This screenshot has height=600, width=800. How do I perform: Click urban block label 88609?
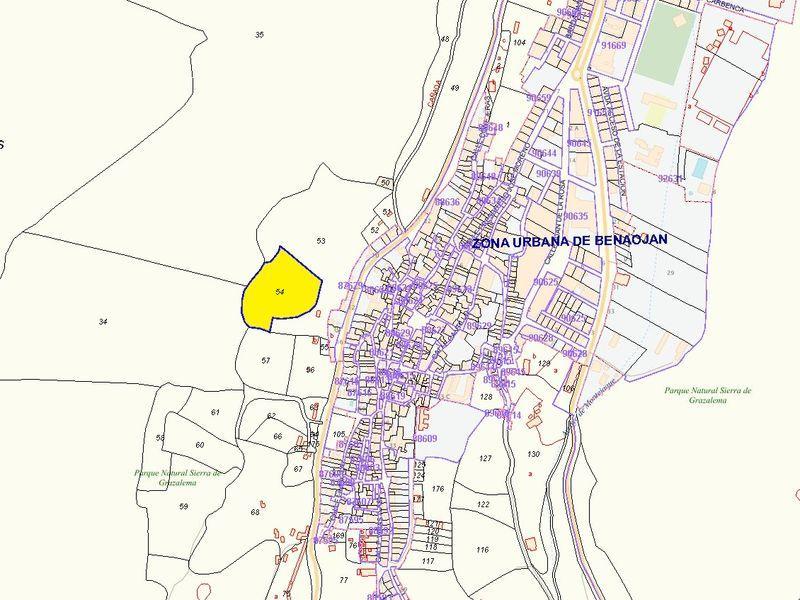point(426,438)
